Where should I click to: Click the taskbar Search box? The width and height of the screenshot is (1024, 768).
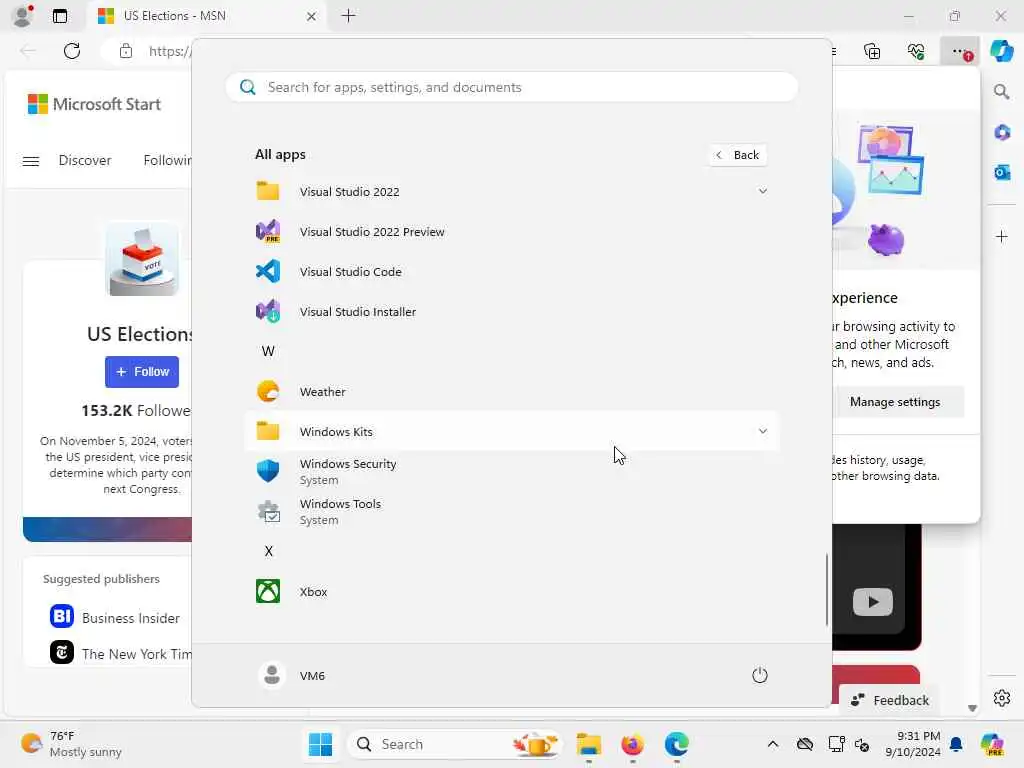point(455,744)
